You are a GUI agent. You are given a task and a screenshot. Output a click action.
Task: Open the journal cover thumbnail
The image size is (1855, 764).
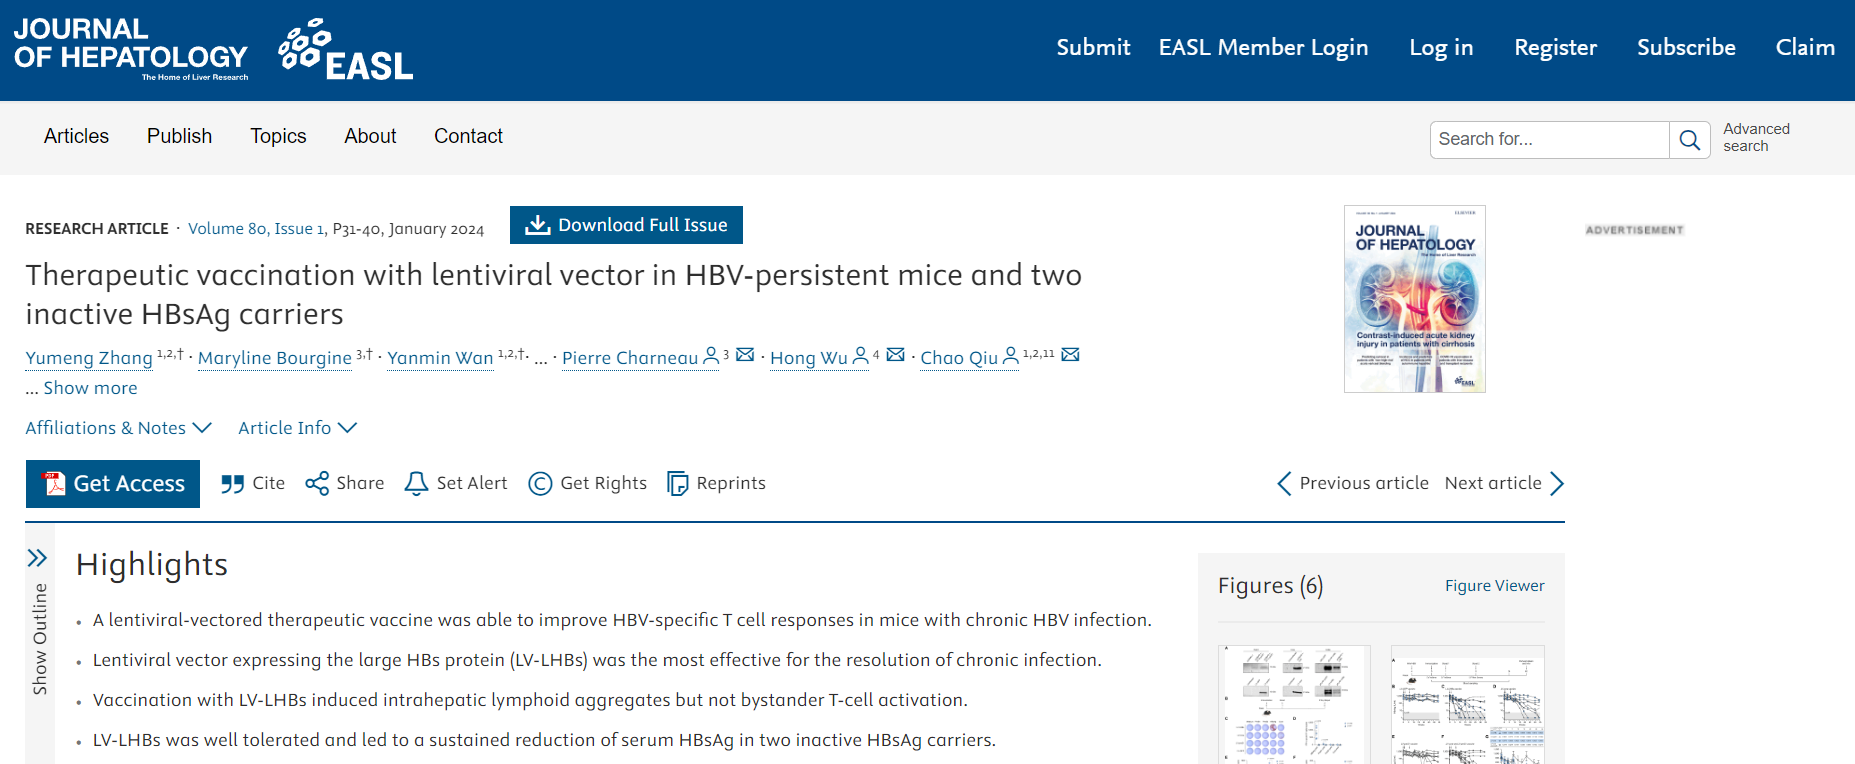coord(1415,299)
